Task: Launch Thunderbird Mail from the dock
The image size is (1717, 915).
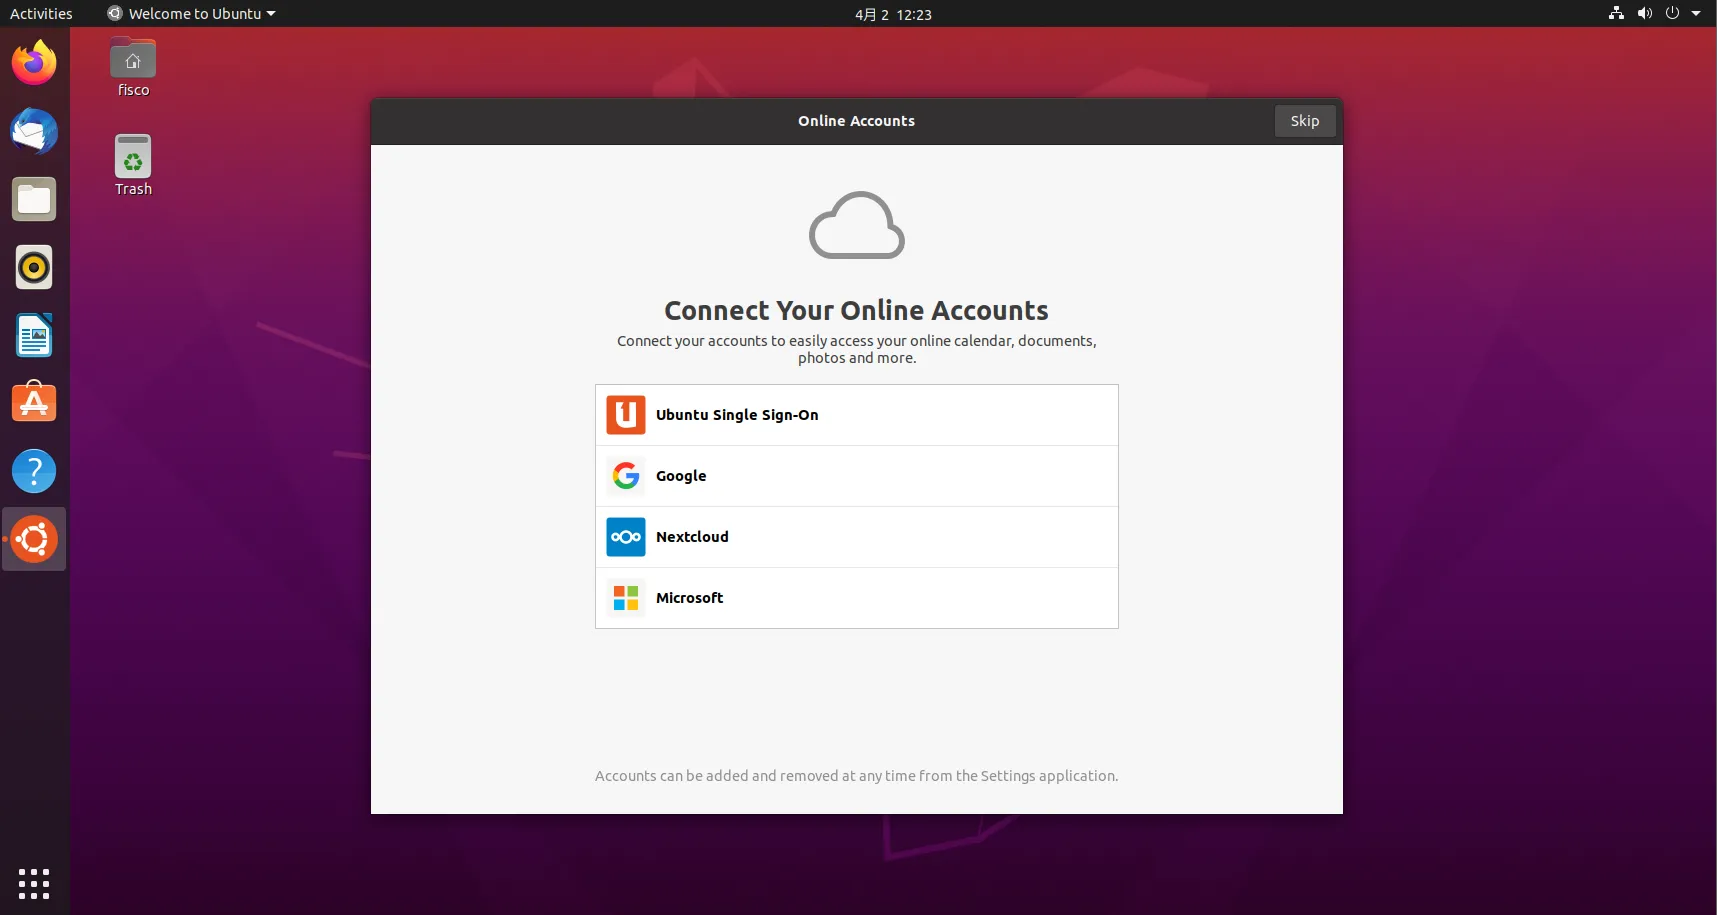Action: [x=34, y=131]
